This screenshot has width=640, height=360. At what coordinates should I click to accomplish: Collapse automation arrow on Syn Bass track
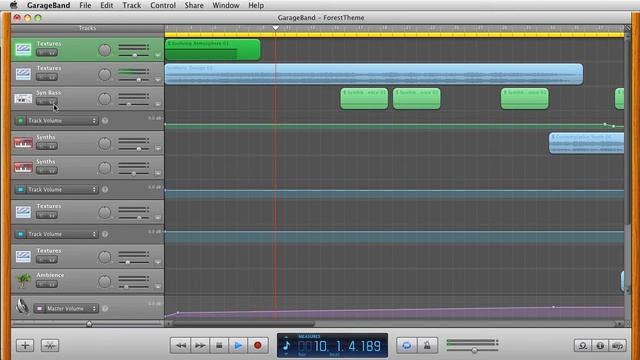coord(158,104)
